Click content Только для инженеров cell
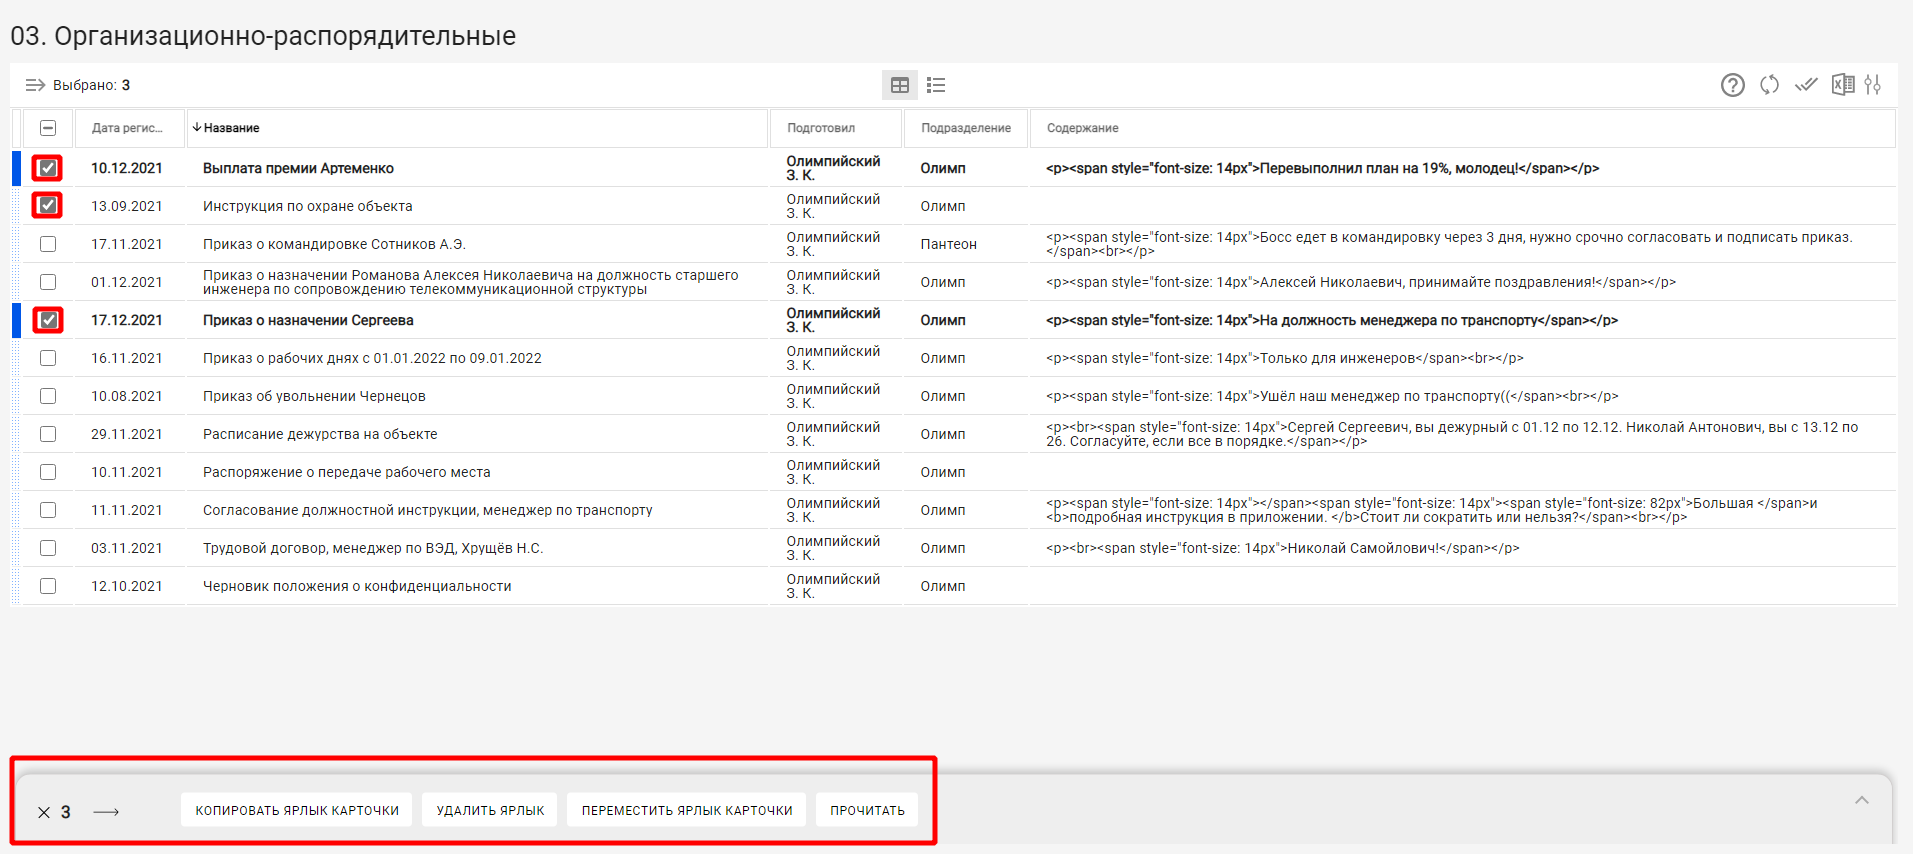Screen dimensions: 1913x854 1285,358
